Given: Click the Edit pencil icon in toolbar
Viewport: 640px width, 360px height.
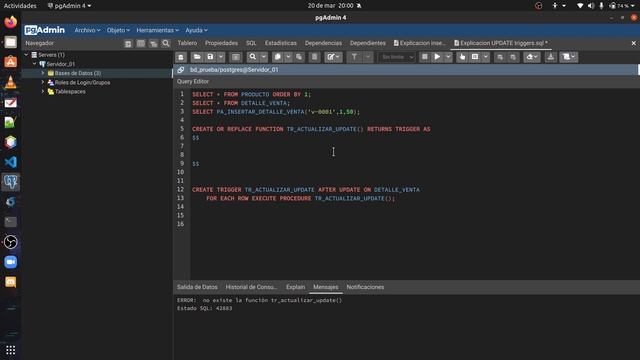Looking at the screenshot, I should (333, 57).
